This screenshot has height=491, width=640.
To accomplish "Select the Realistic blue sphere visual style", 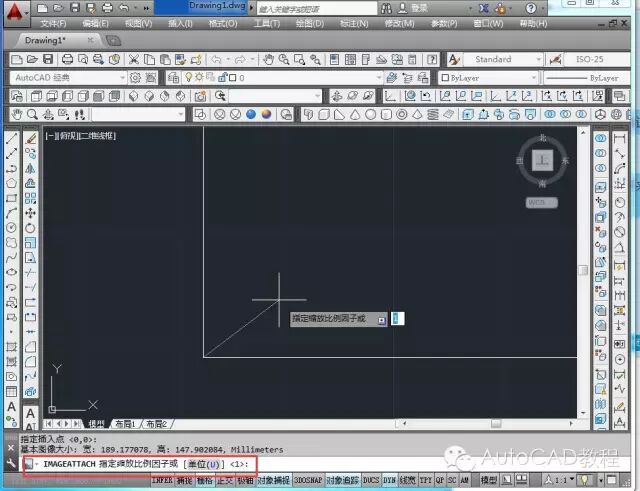I will click(251, 114).
